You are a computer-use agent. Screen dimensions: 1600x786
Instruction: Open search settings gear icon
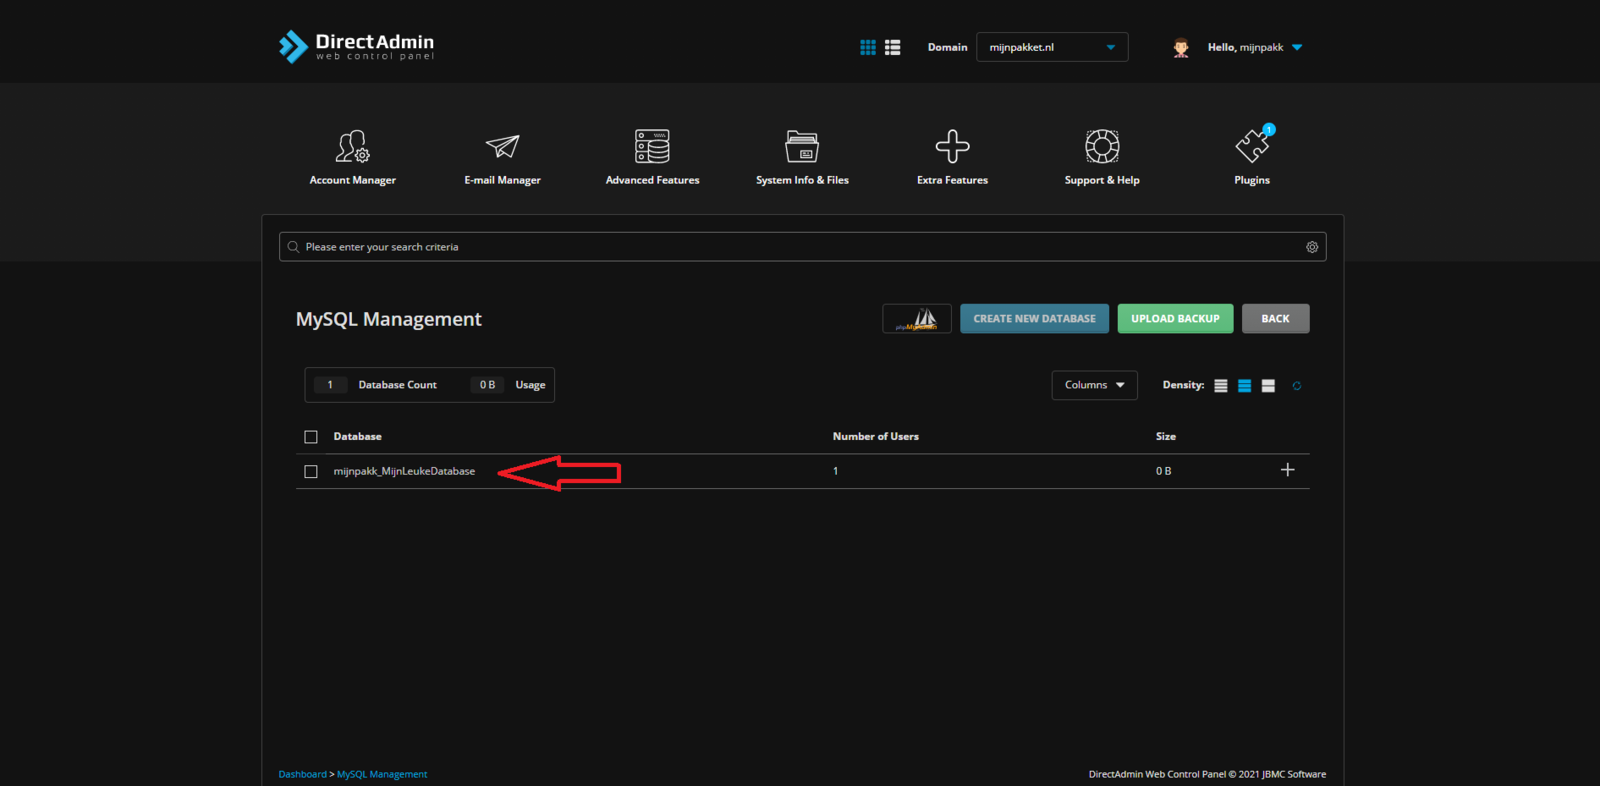coord(1312,247)
